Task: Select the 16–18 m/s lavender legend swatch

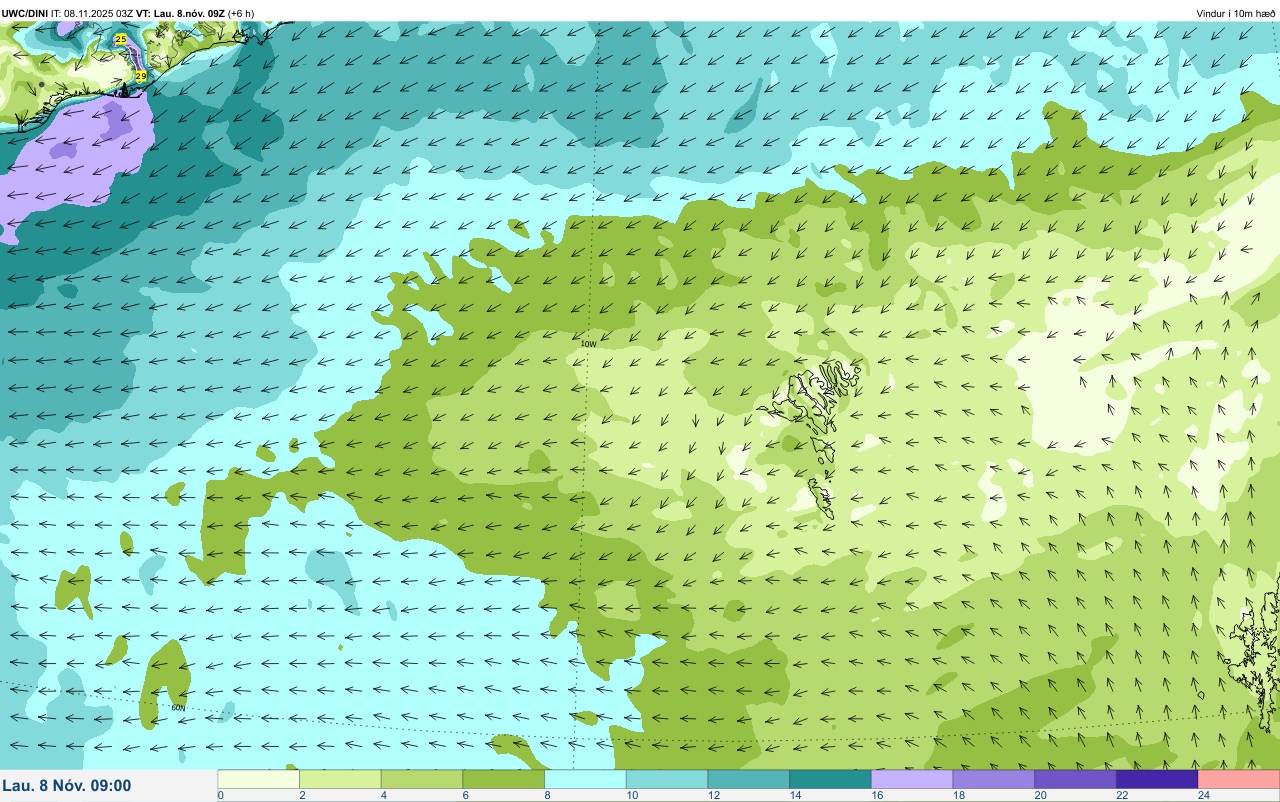Action: [912, 779]
